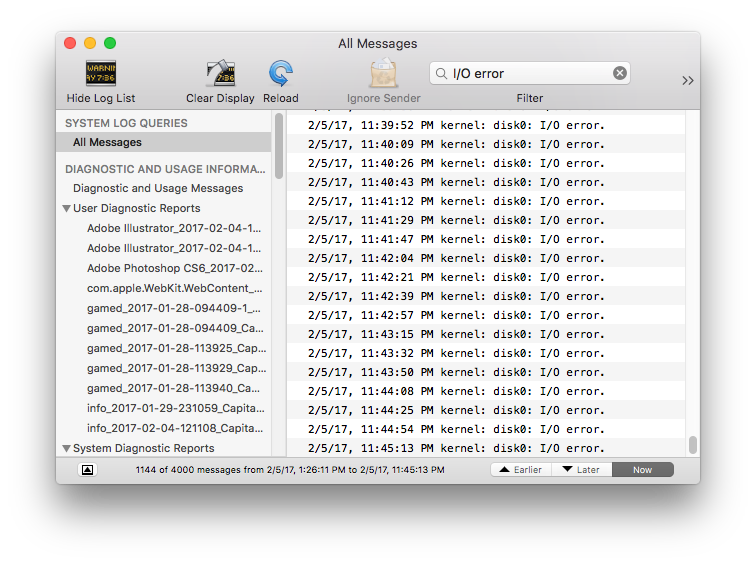This screenshot has width=756, height=564.
Task: Select the 11:43:32 PM log entry
Action: (x=486, y=353)
